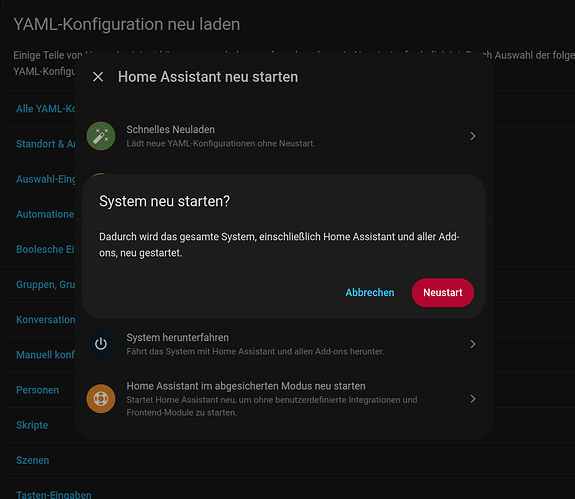Expand the abgesicherten Modus chevron arrow
The image size is (575, 499).
(473, 399)
